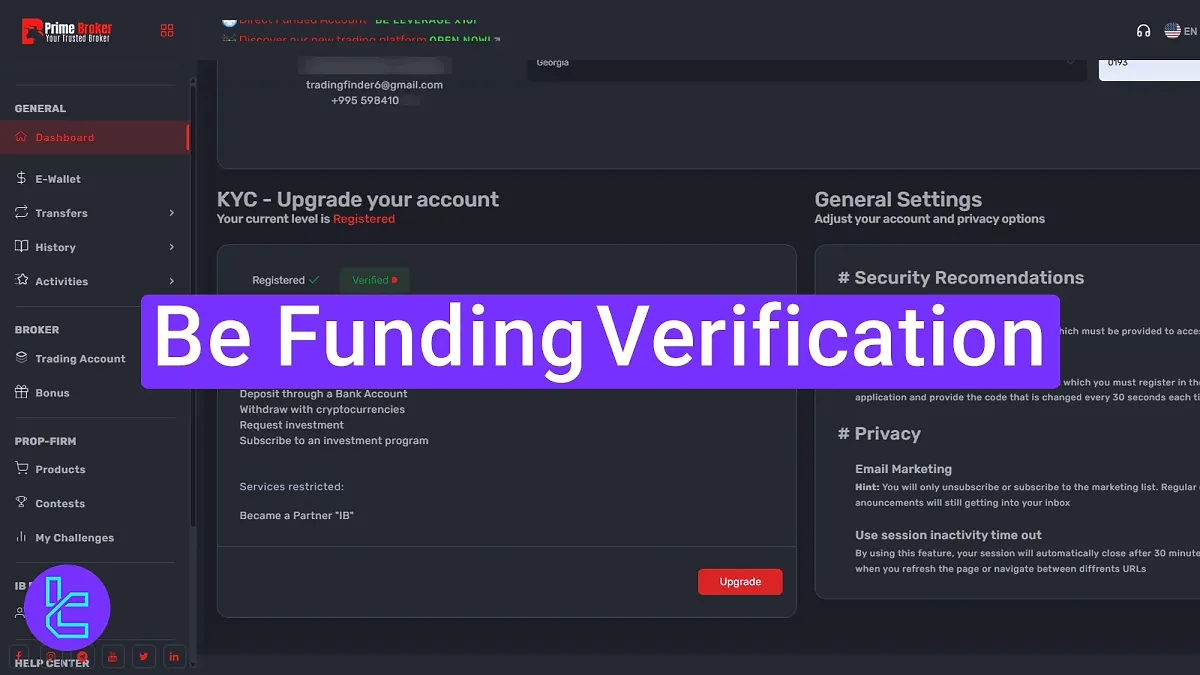
Task: Open the Twitter social link
Action: click(x=143, y=656)
